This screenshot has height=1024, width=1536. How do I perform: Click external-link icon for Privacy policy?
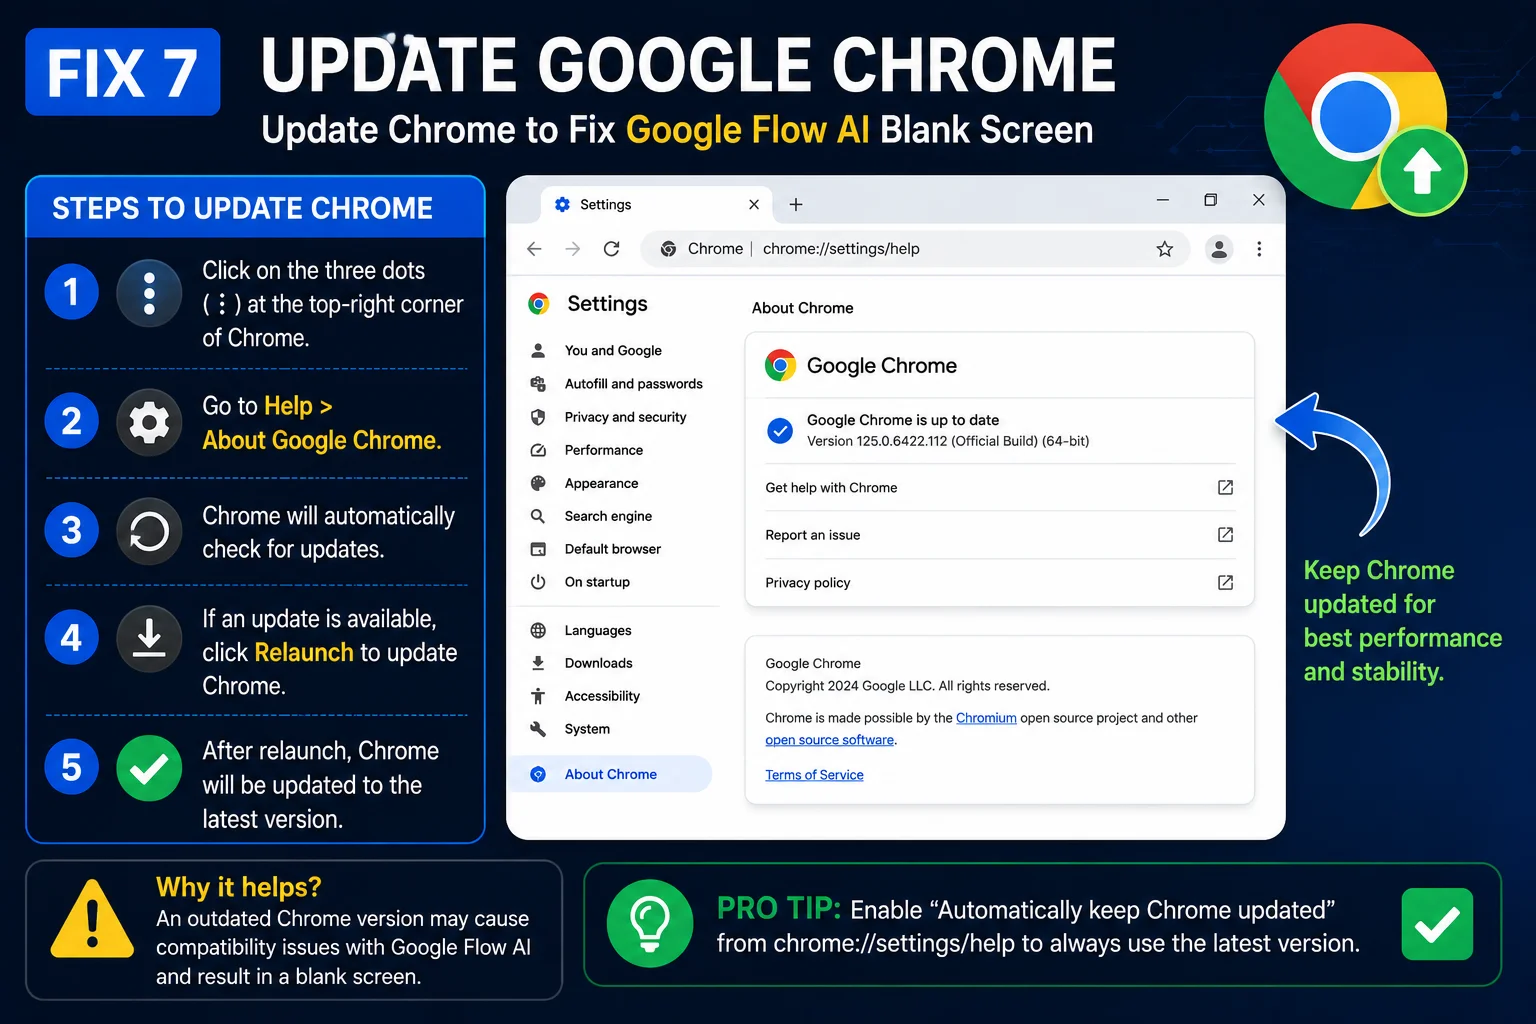click(x=1225, y=583)
